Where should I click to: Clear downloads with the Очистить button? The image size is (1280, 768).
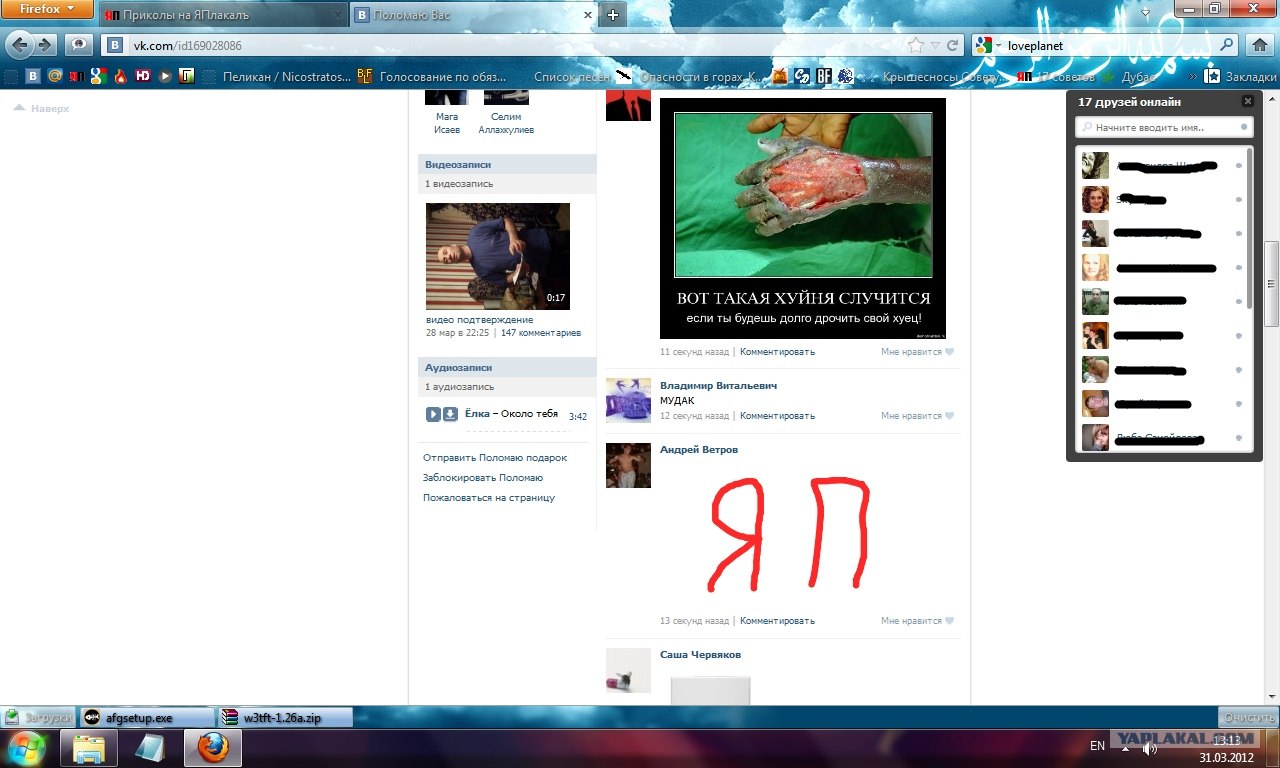1248,717
